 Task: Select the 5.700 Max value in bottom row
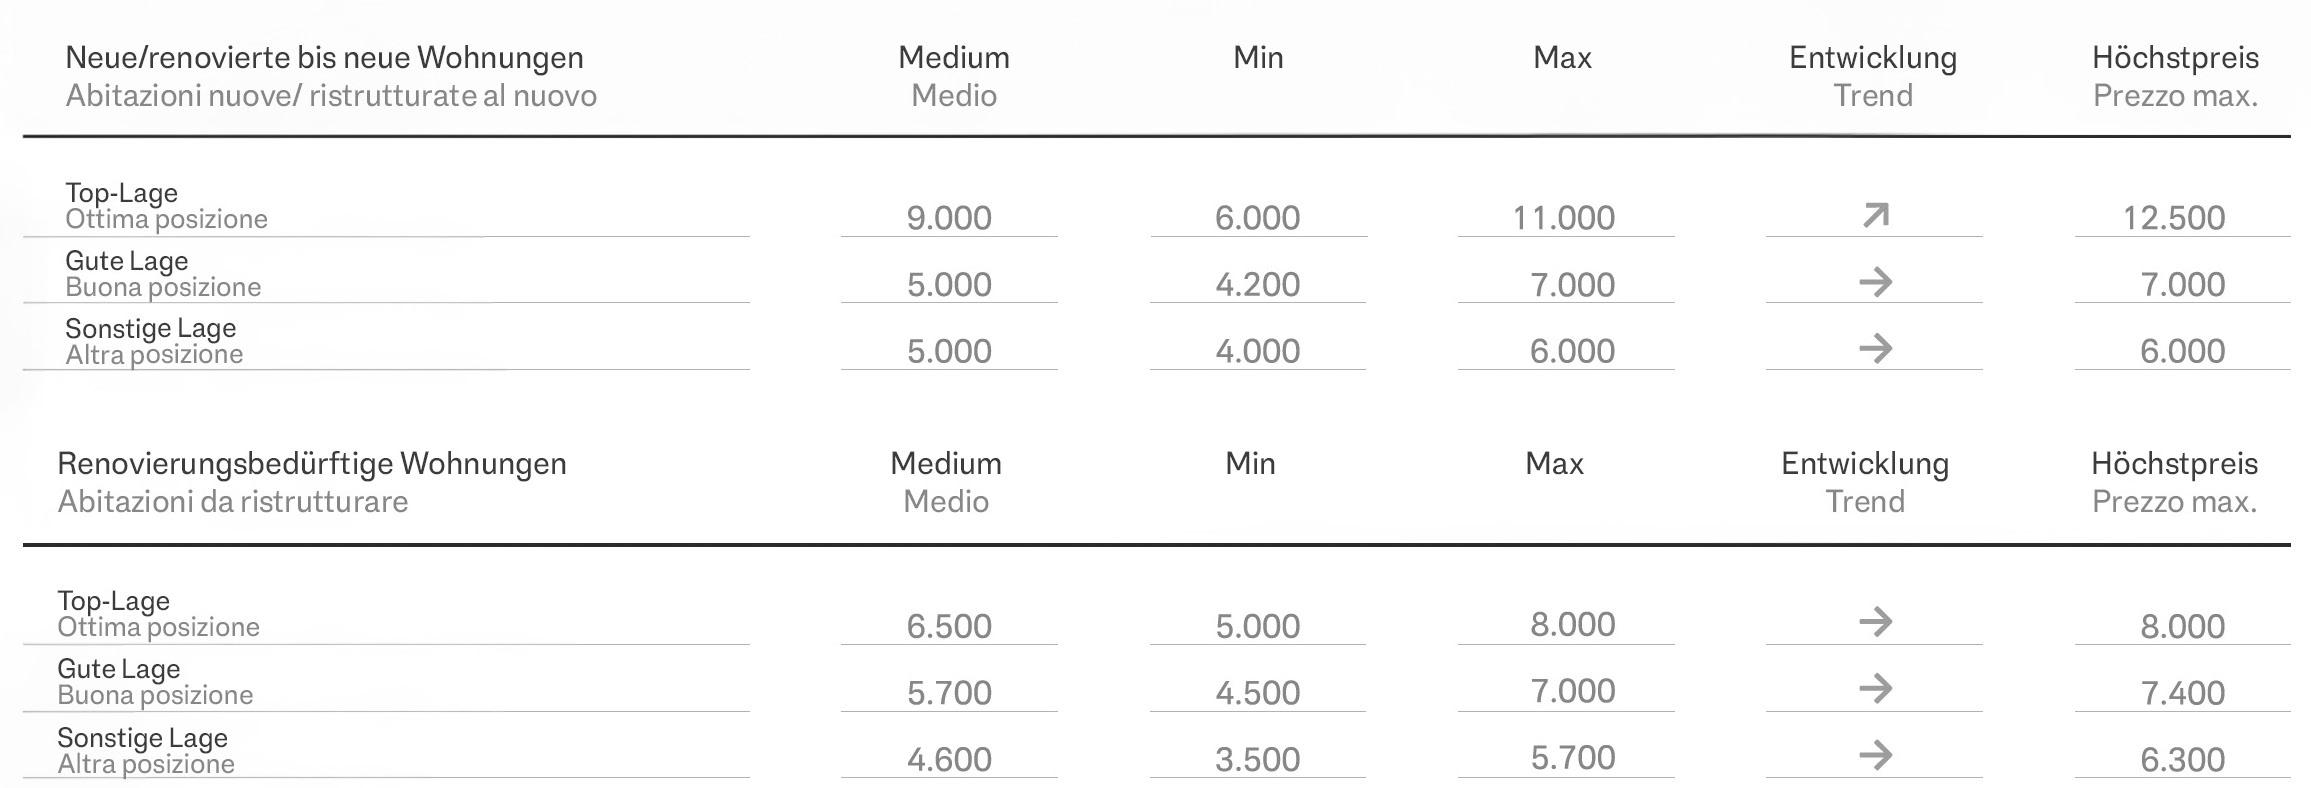click(x=1573, y=758)
